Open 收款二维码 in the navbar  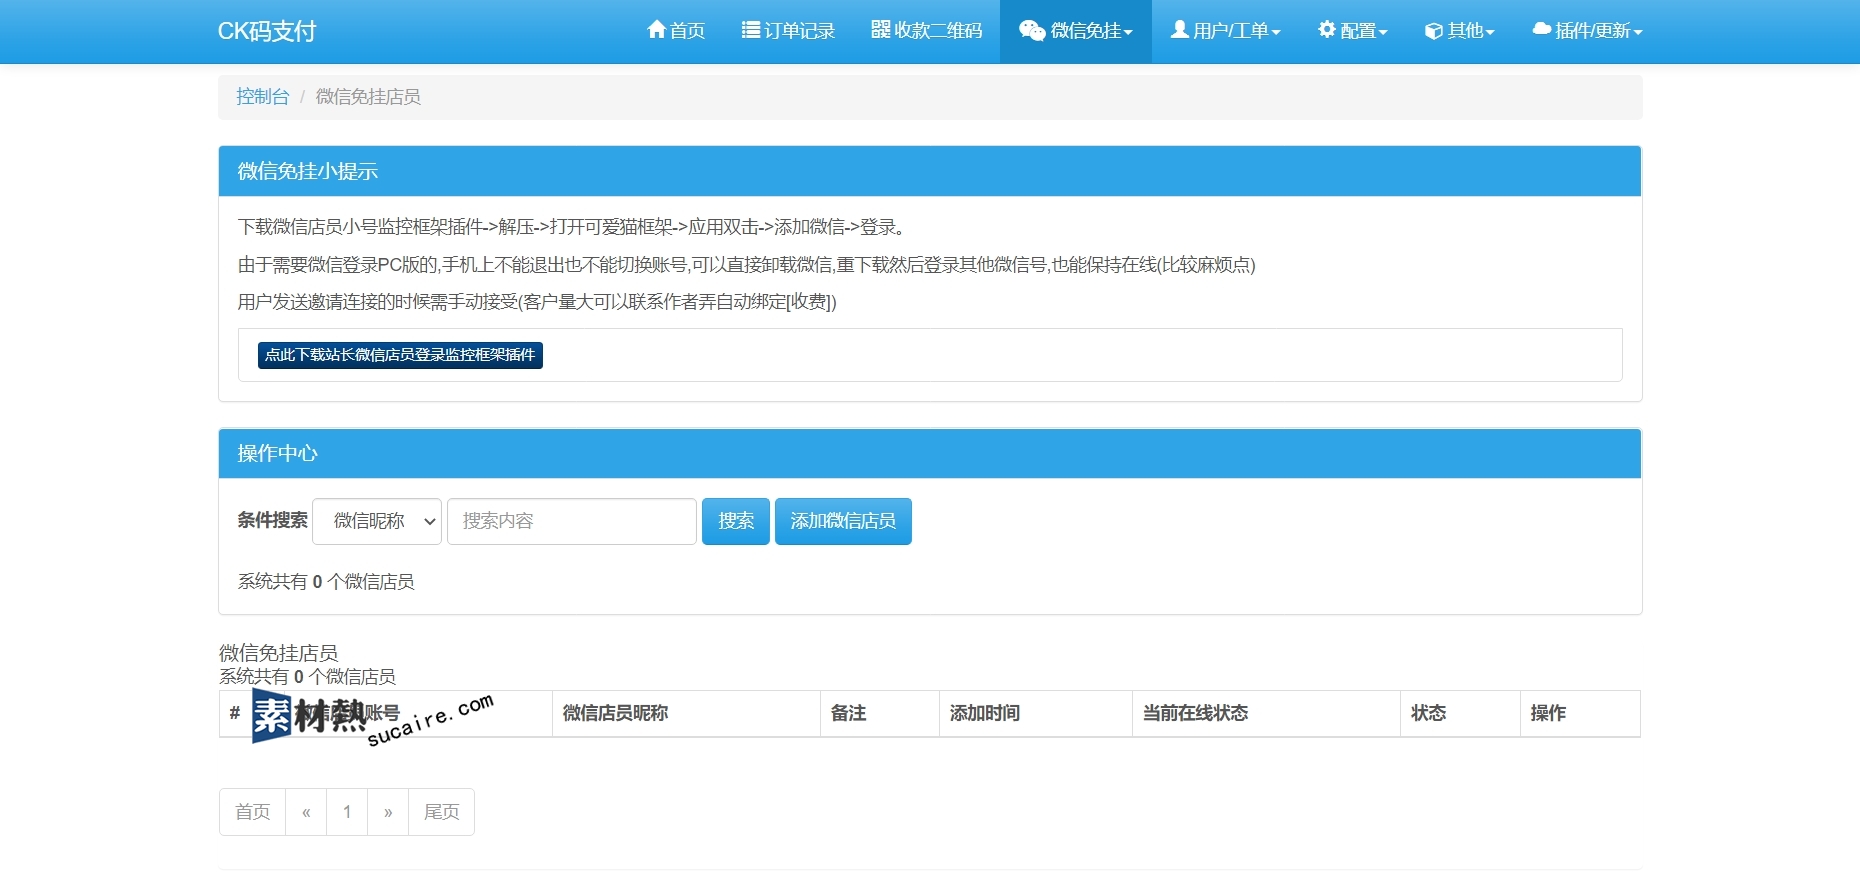coord(927,31)
